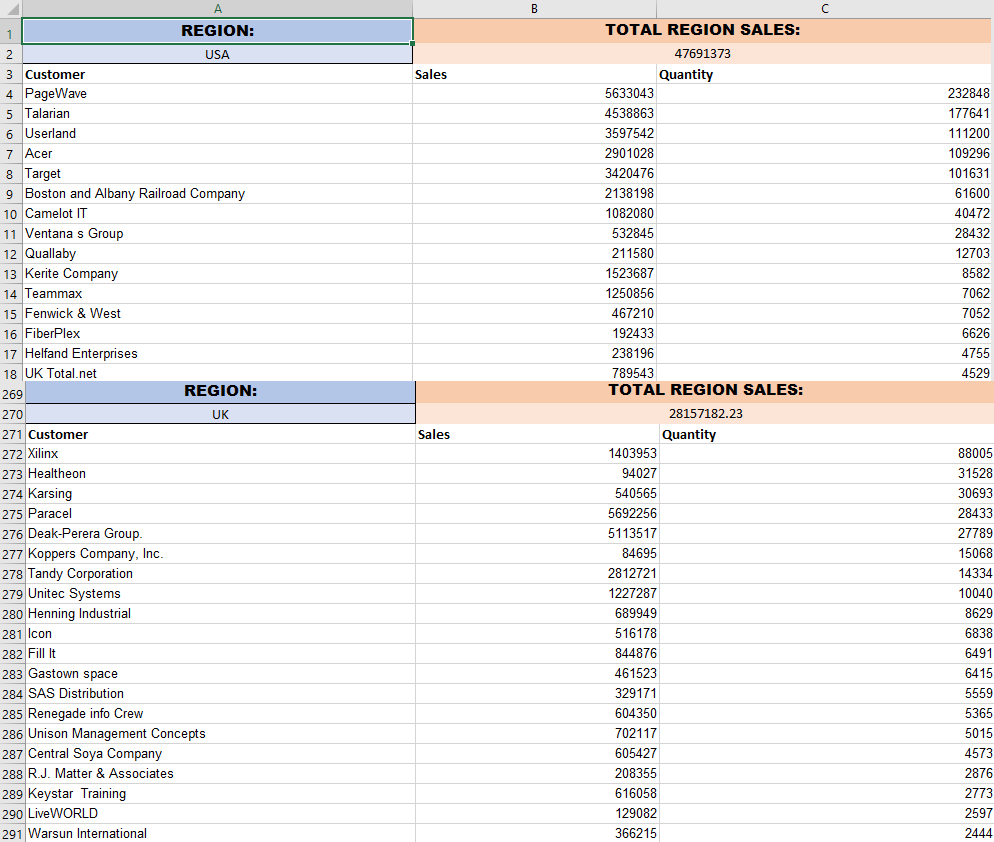The width and height of the screenshot is (994, 842).
Task: Click Teammax quantity 7062
Action: pyautogui.click(x=825, y=294)
